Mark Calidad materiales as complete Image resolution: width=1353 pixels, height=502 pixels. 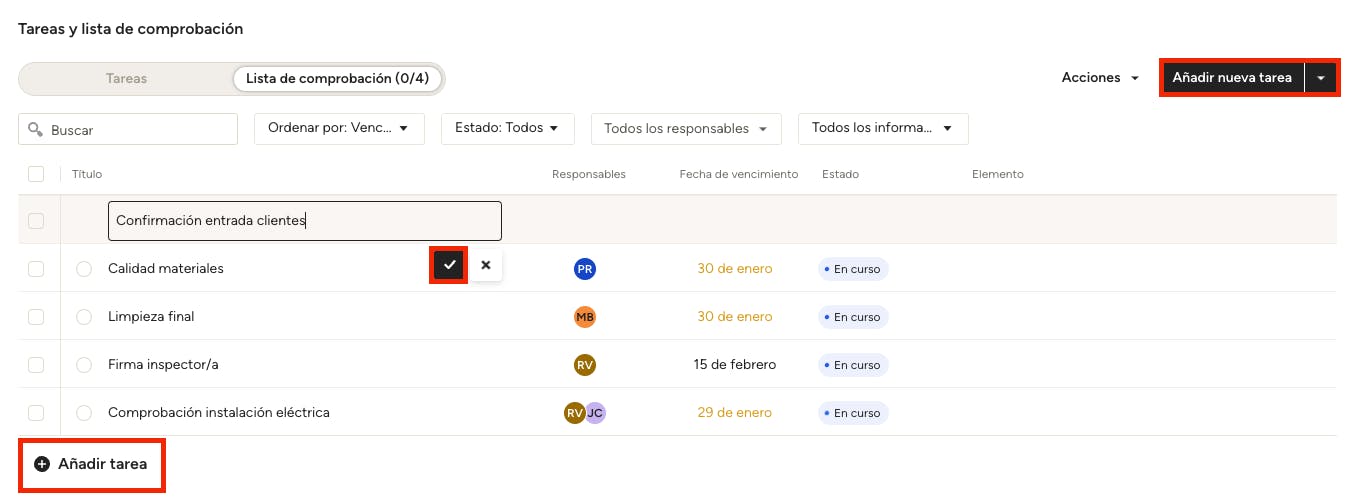84,269
